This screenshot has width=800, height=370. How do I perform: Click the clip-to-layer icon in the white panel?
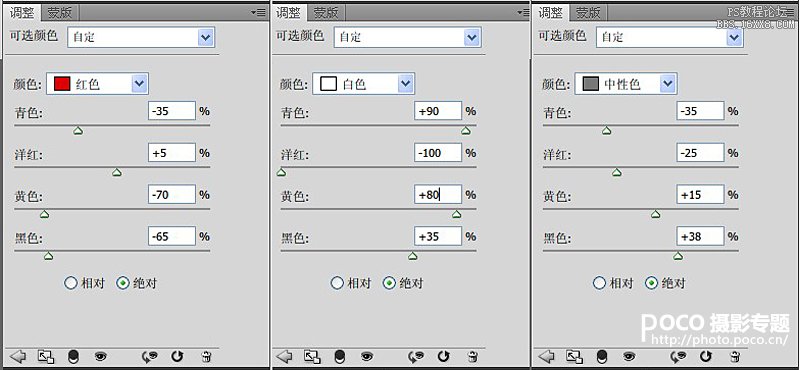[312, 356]
